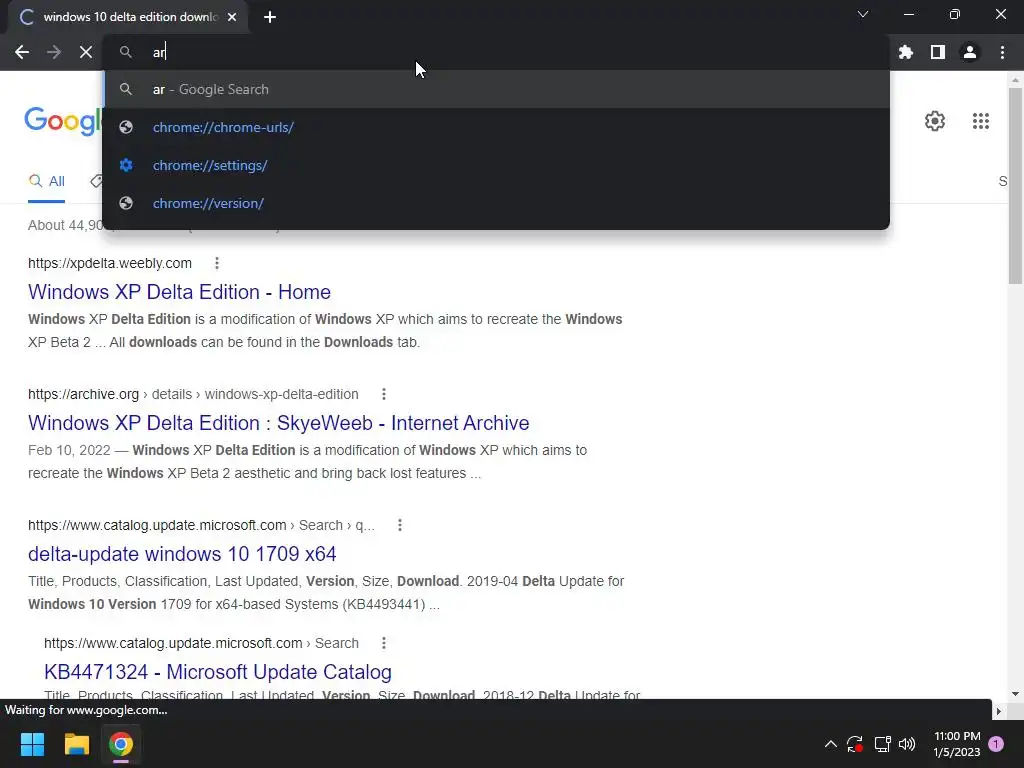Select chrome://version/ suggestion
Image resolution: width=1024 pixels, height=768 pixels.
pyautogui.click(x=496, y=203)
